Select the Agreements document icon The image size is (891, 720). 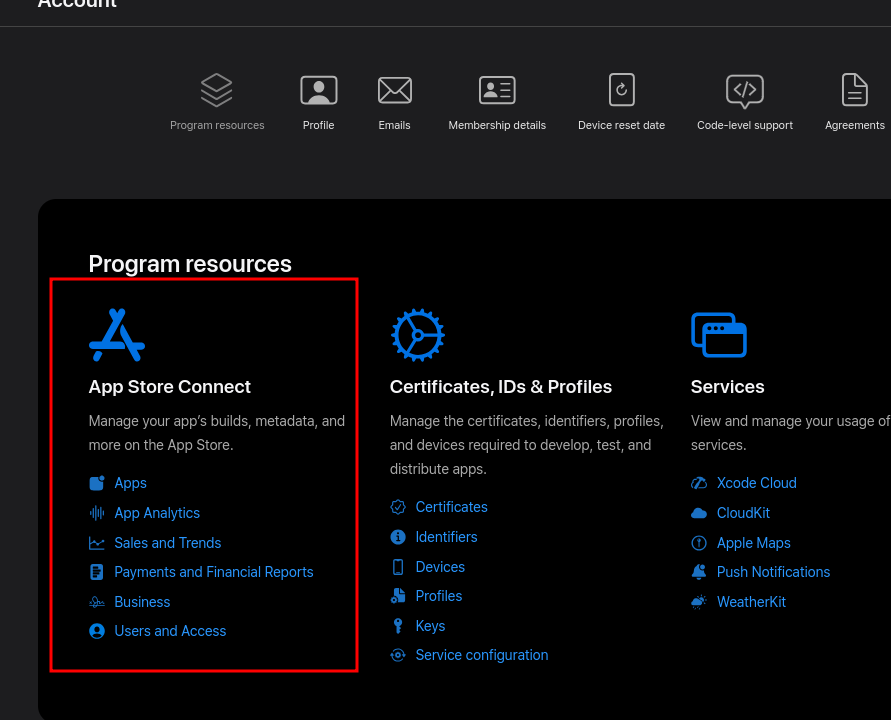coord(854,90)
